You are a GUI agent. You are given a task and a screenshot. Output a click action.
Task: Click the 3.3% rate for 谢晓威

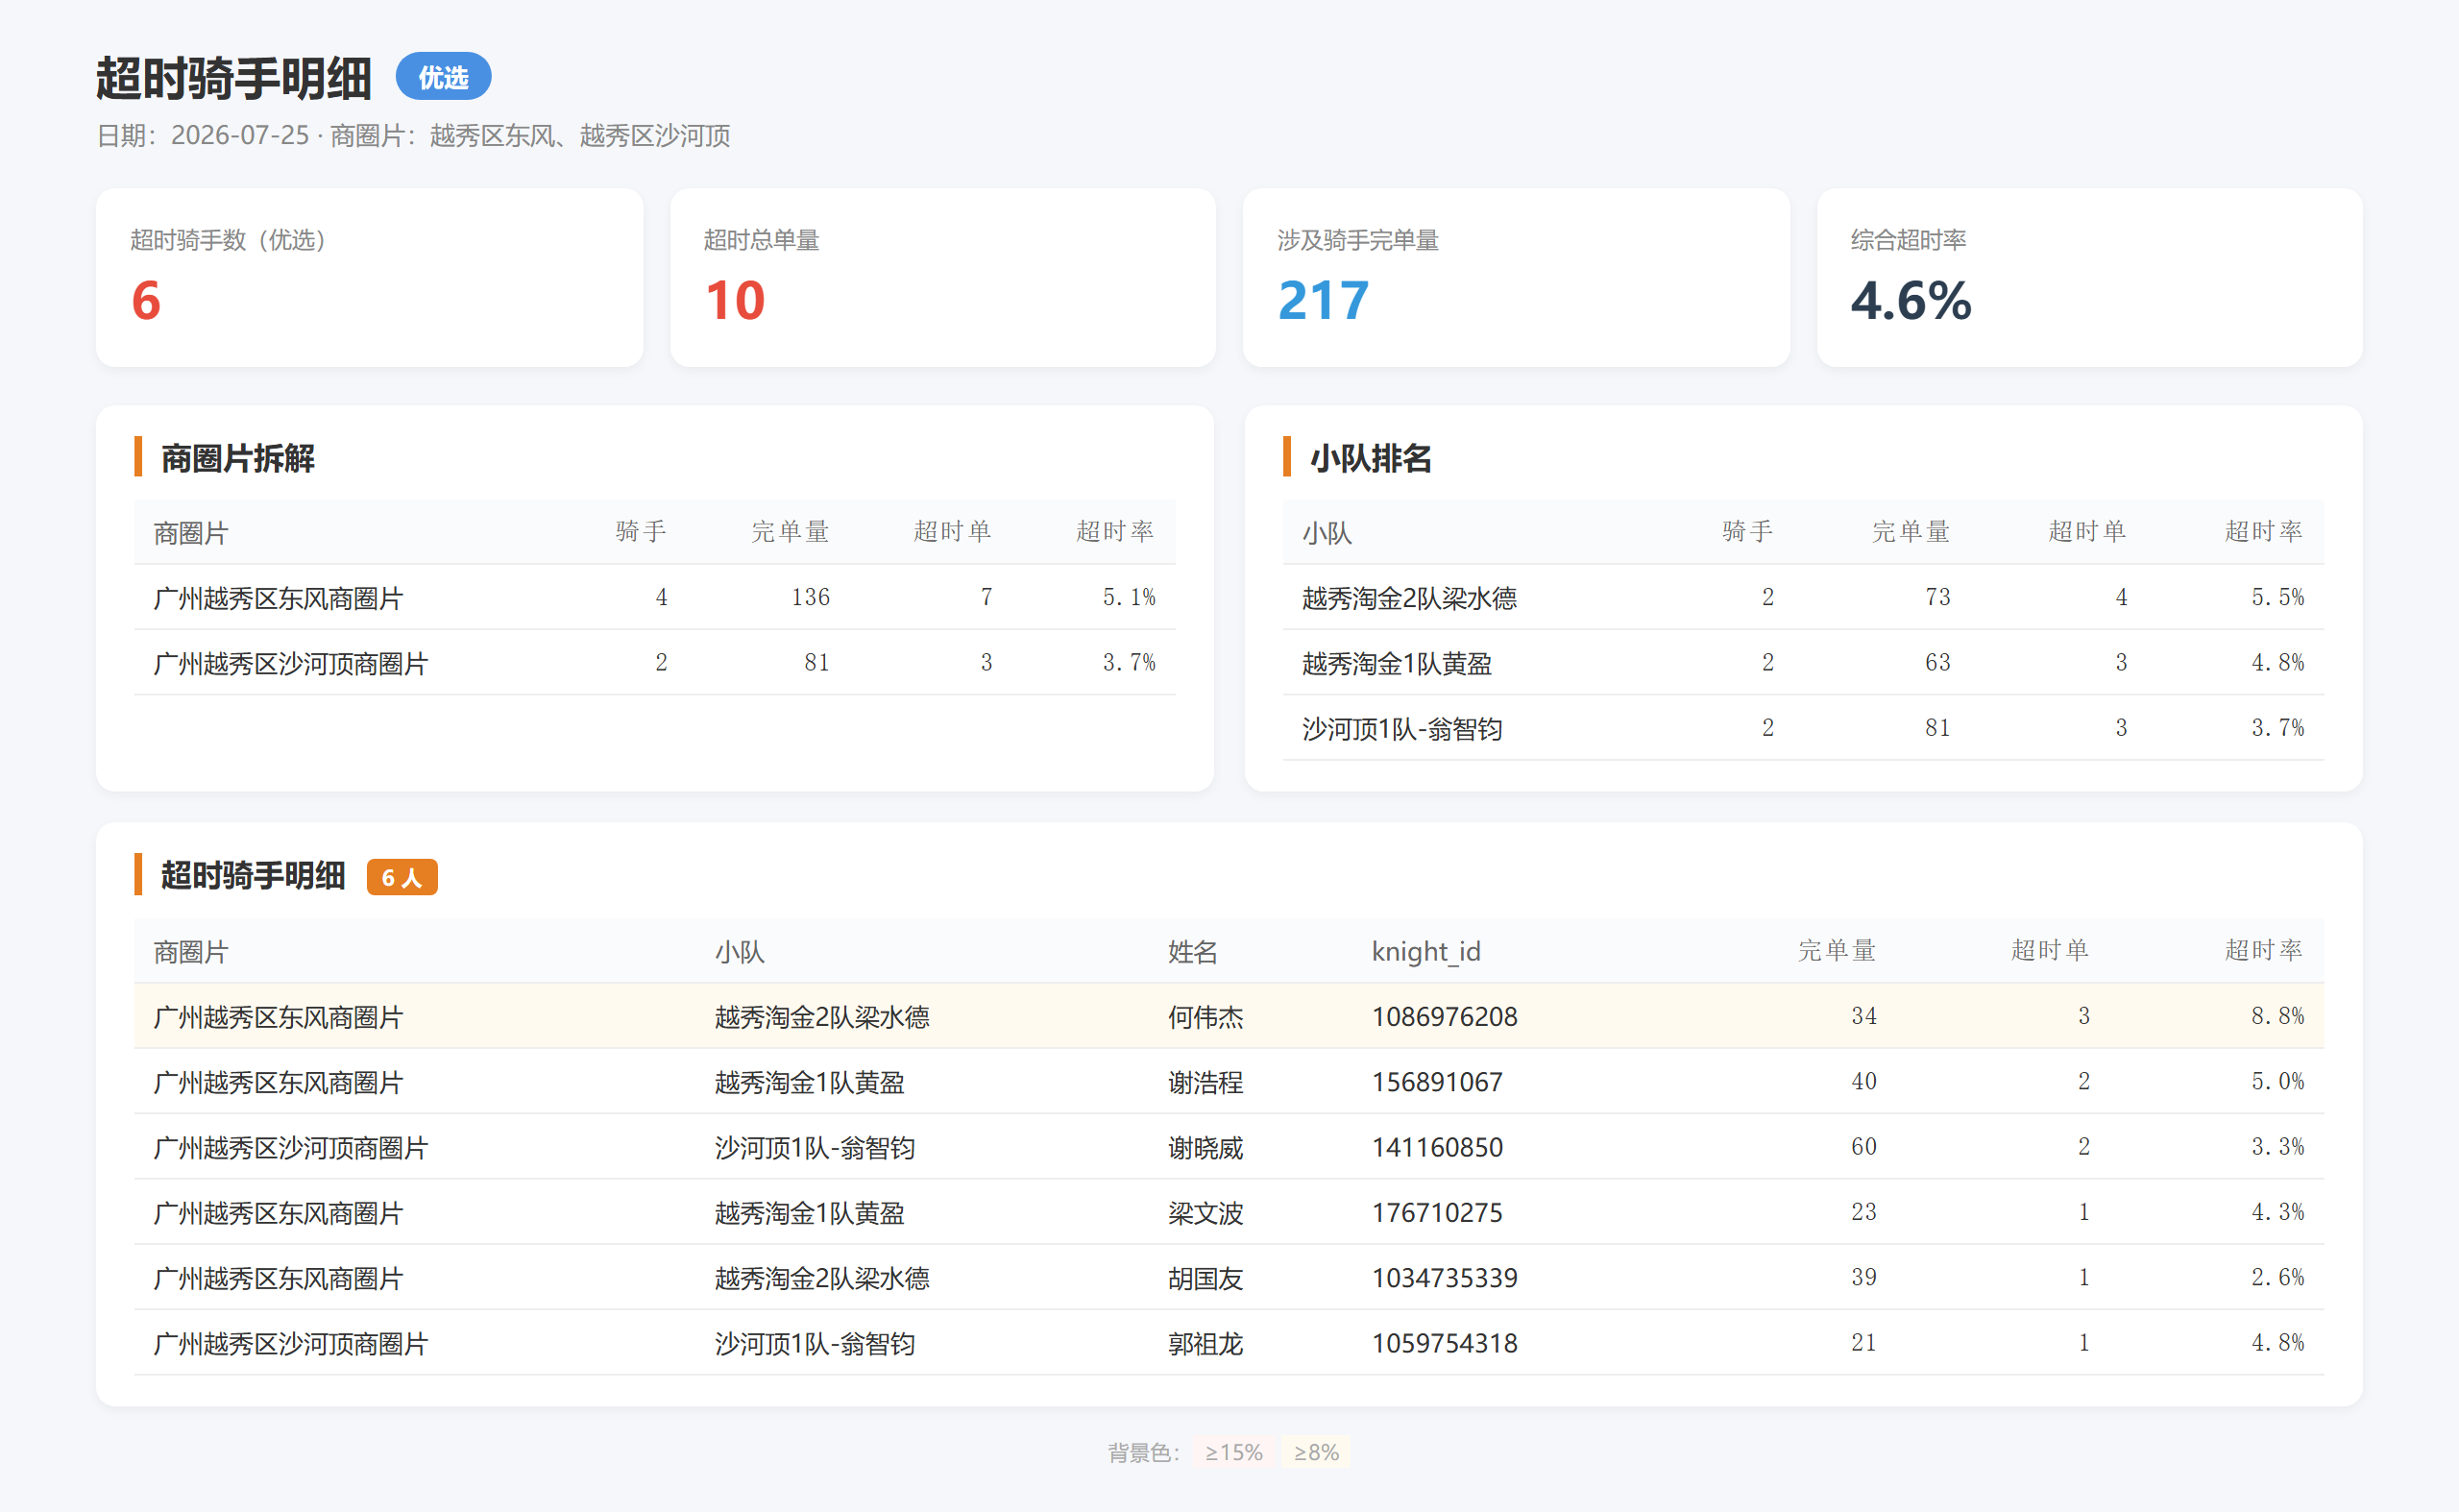pyautogui.click(x=2277, y=1147)
